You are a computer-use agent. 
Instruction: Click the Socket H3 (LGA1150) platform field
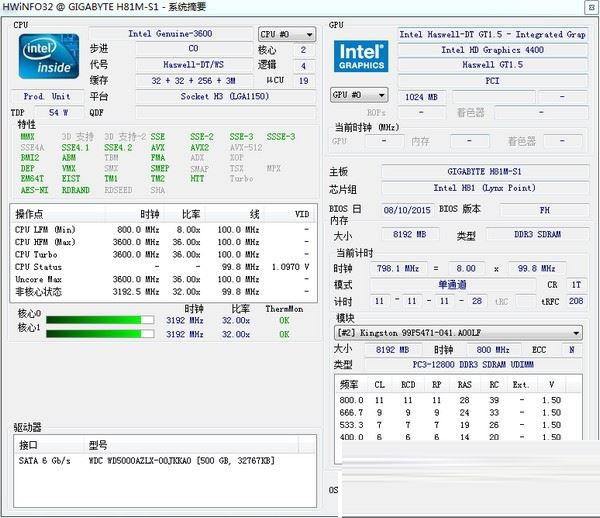[225, 96]
